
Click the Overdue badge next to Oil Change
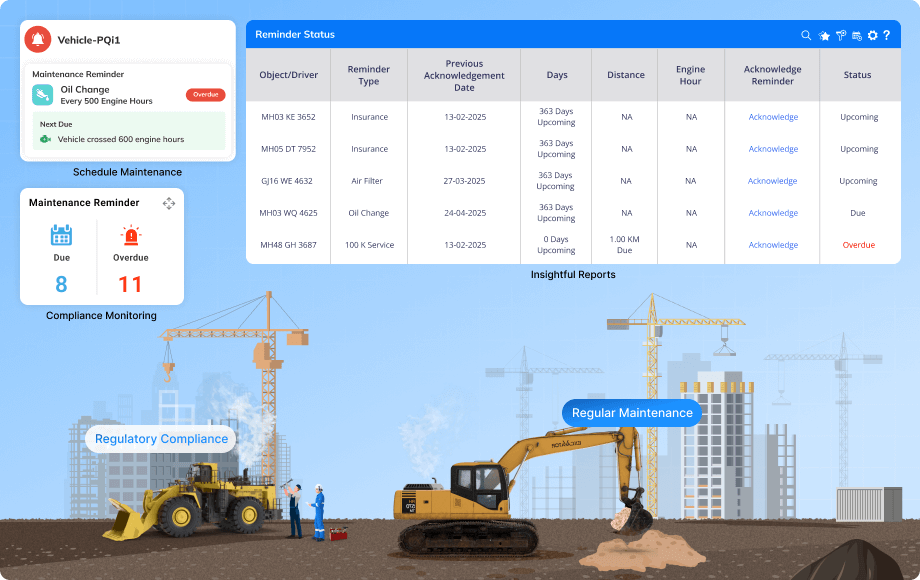(205, 94)
